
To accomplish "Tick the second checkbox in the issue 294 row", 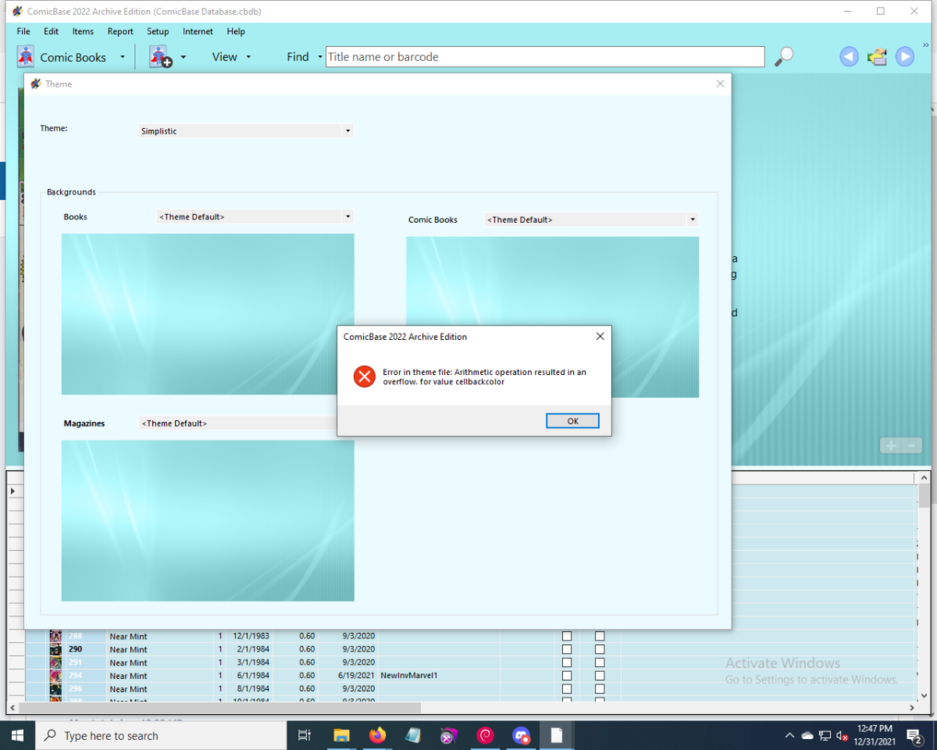I will click(600, 676).
